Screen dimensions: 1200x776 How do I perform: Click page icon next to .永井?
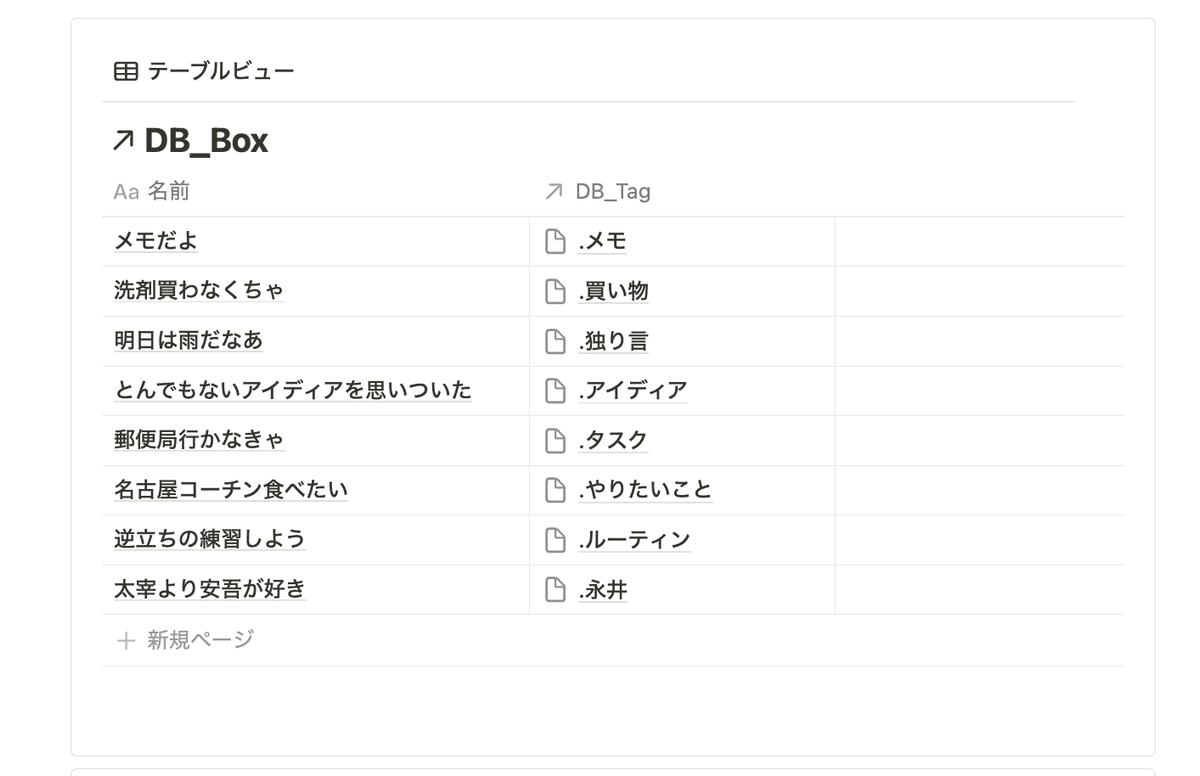coord(555,590)
